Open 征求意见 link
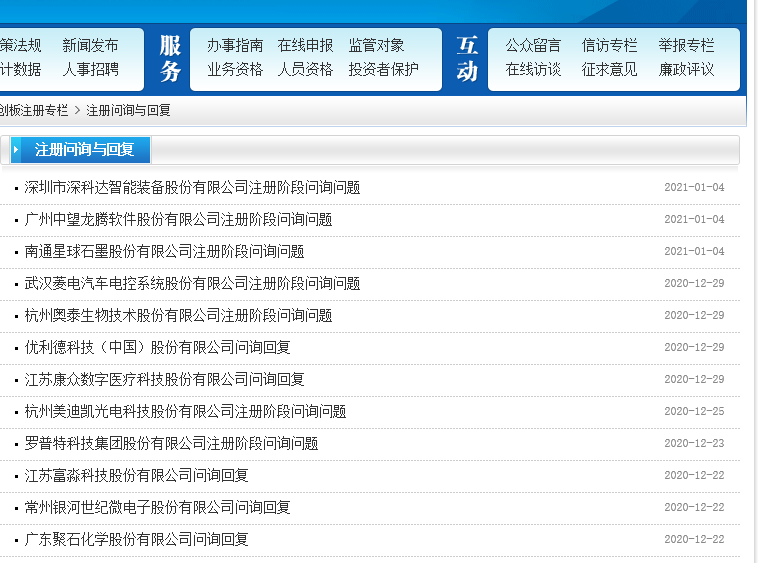764x563 pixels. pos(610,69)
